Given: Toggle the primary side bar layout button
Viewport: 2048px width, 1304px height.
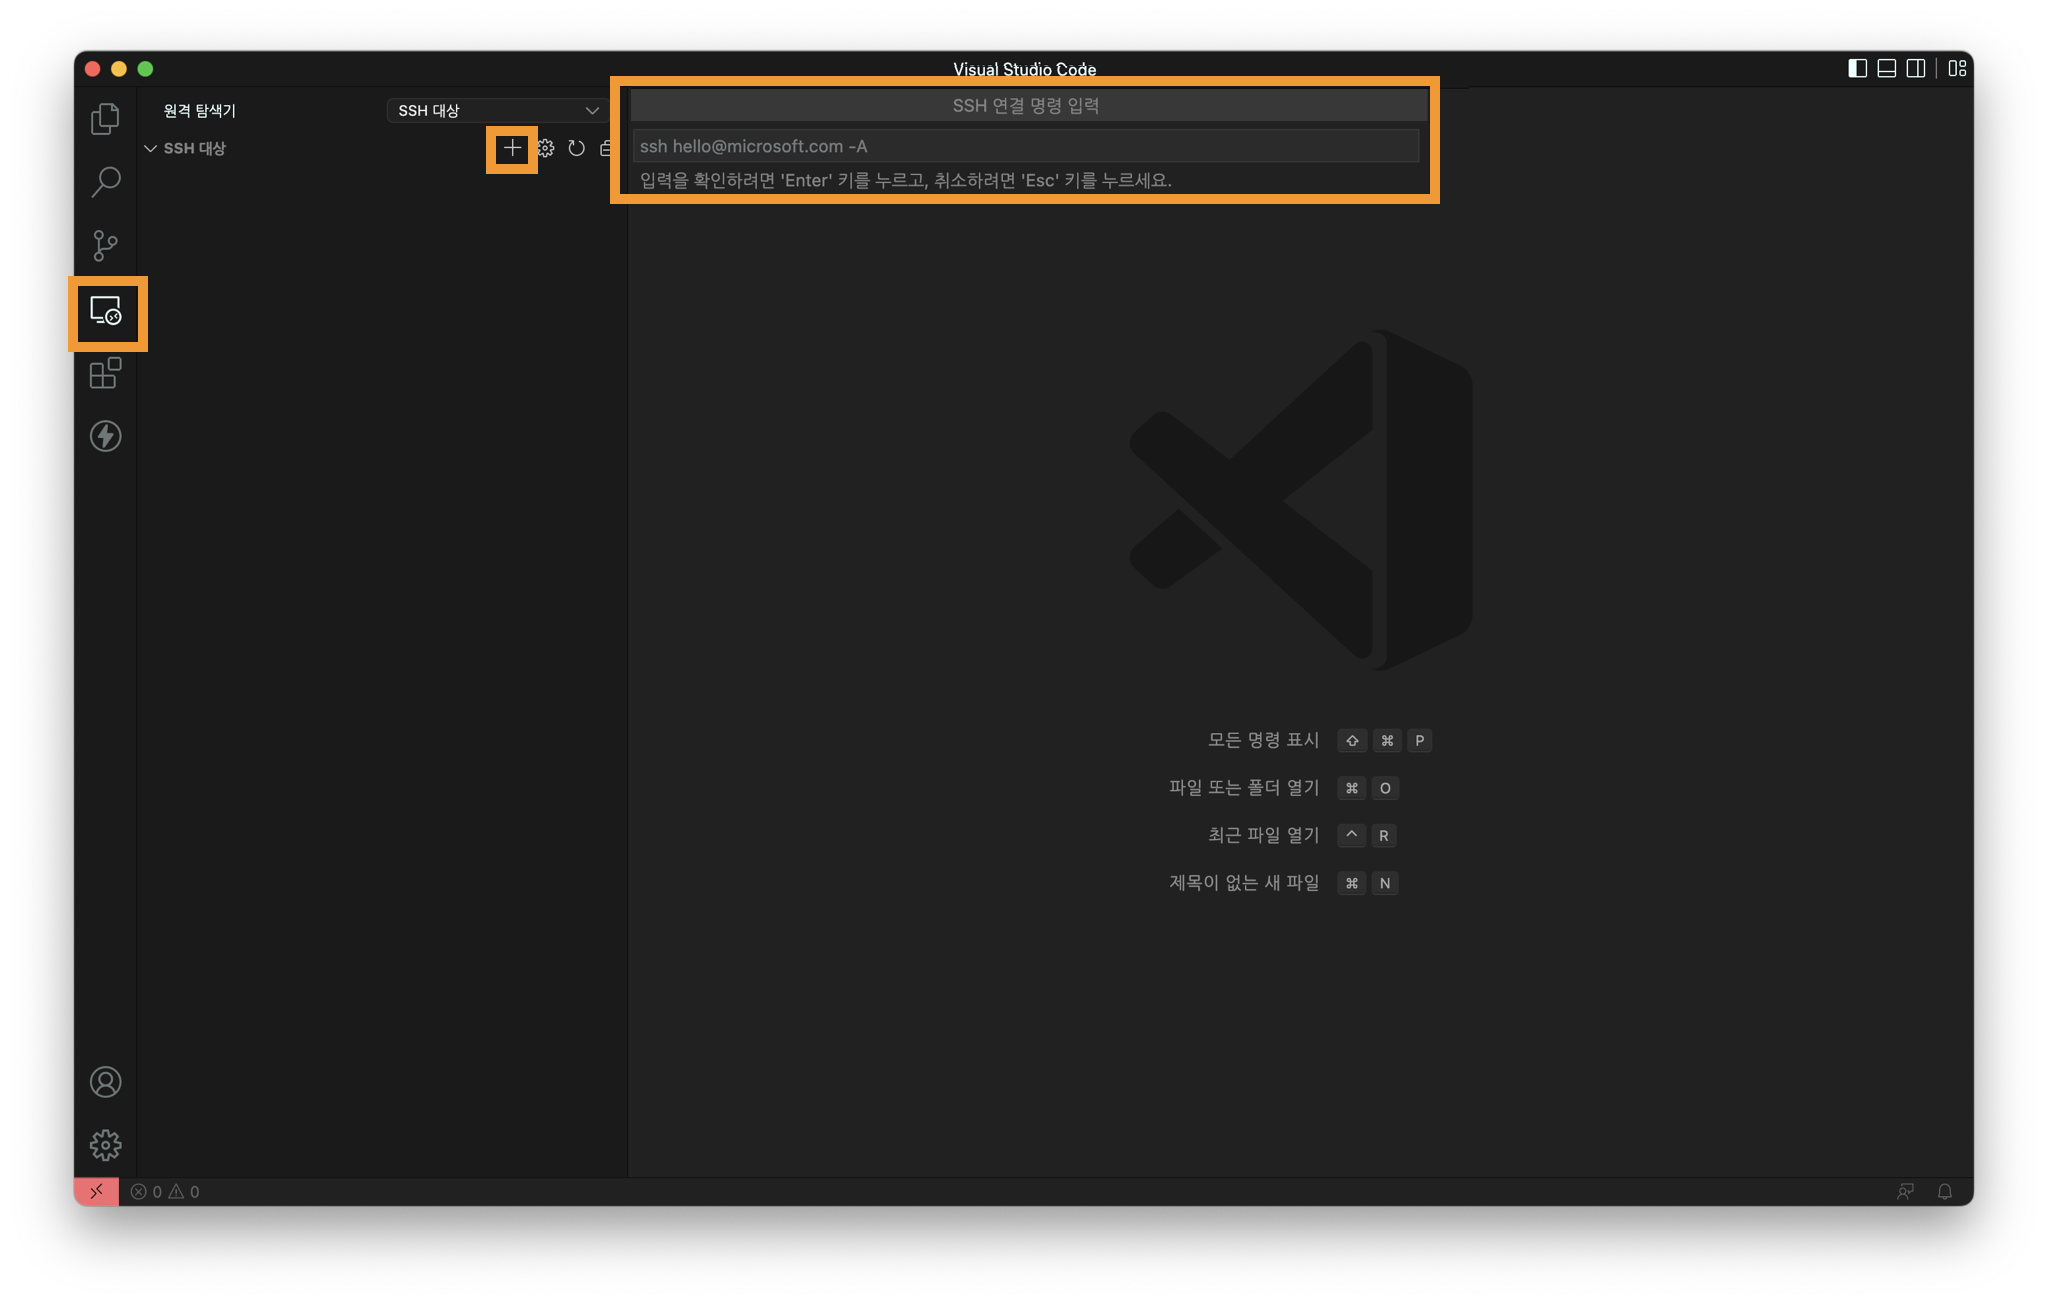Looking at the screenshot, I should [x=1857, y=68].
